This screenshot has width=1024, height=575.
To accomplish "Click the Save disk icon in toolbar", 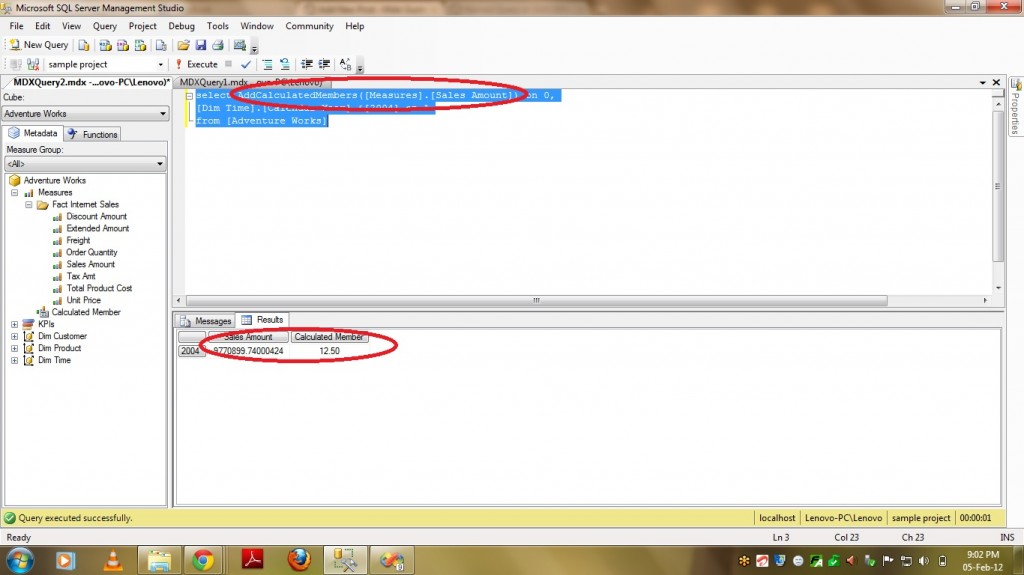I will click(200, 45).
